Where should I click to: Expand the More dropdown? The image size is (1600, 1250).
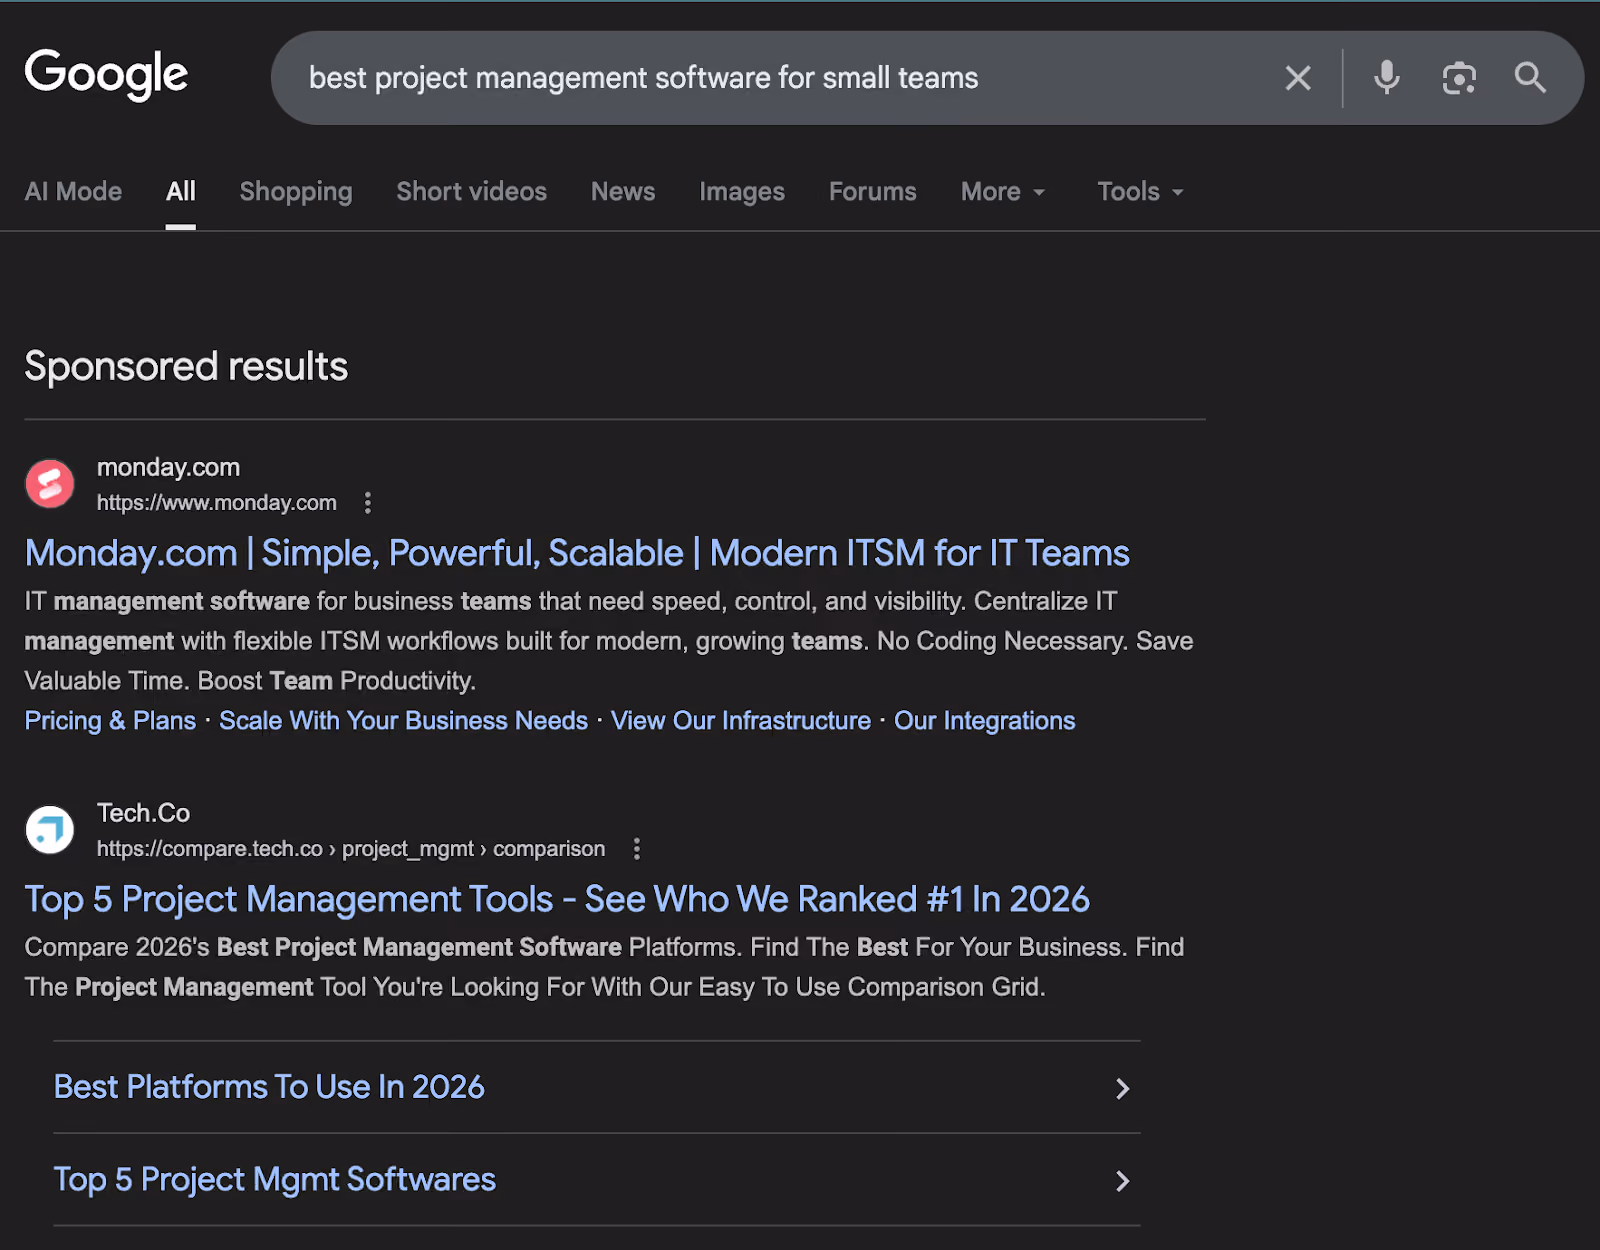[x=1003, y=192]
